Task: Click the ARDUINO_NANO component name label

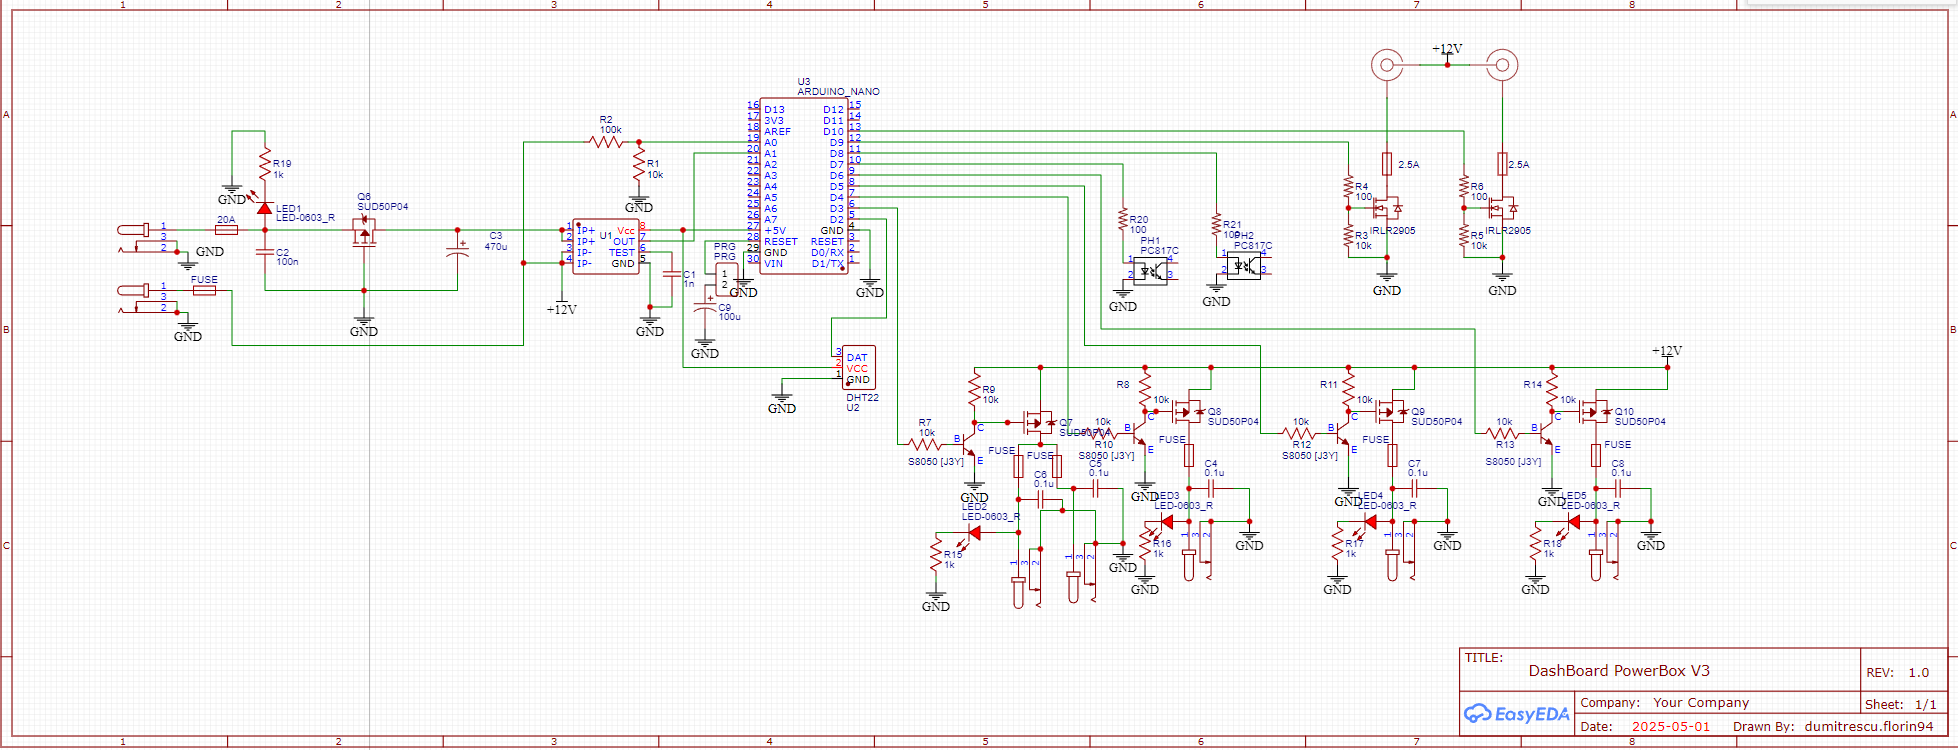Action: point(838,92)
